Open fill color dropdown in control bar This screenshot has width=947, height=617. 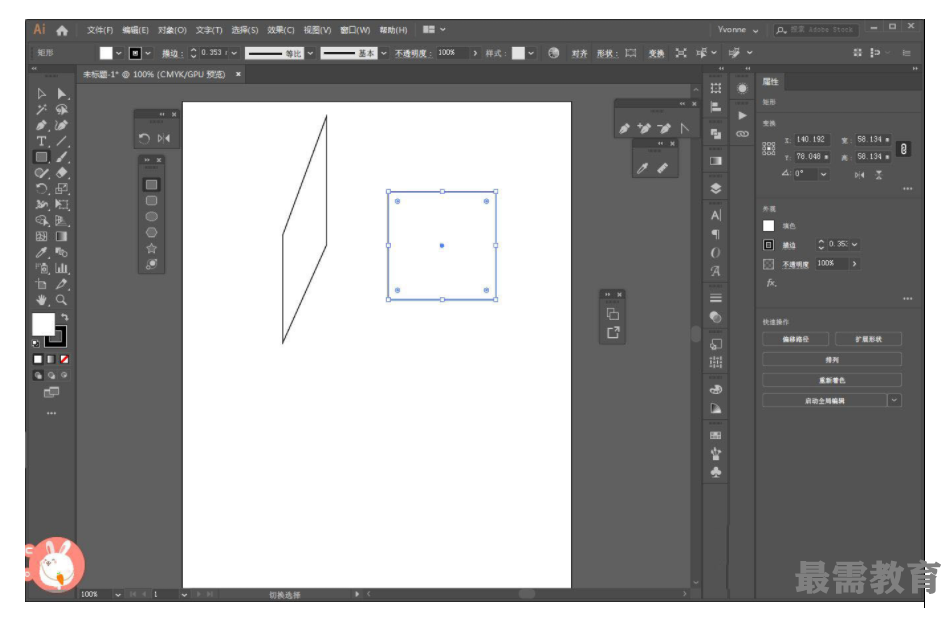pos(119,53)
